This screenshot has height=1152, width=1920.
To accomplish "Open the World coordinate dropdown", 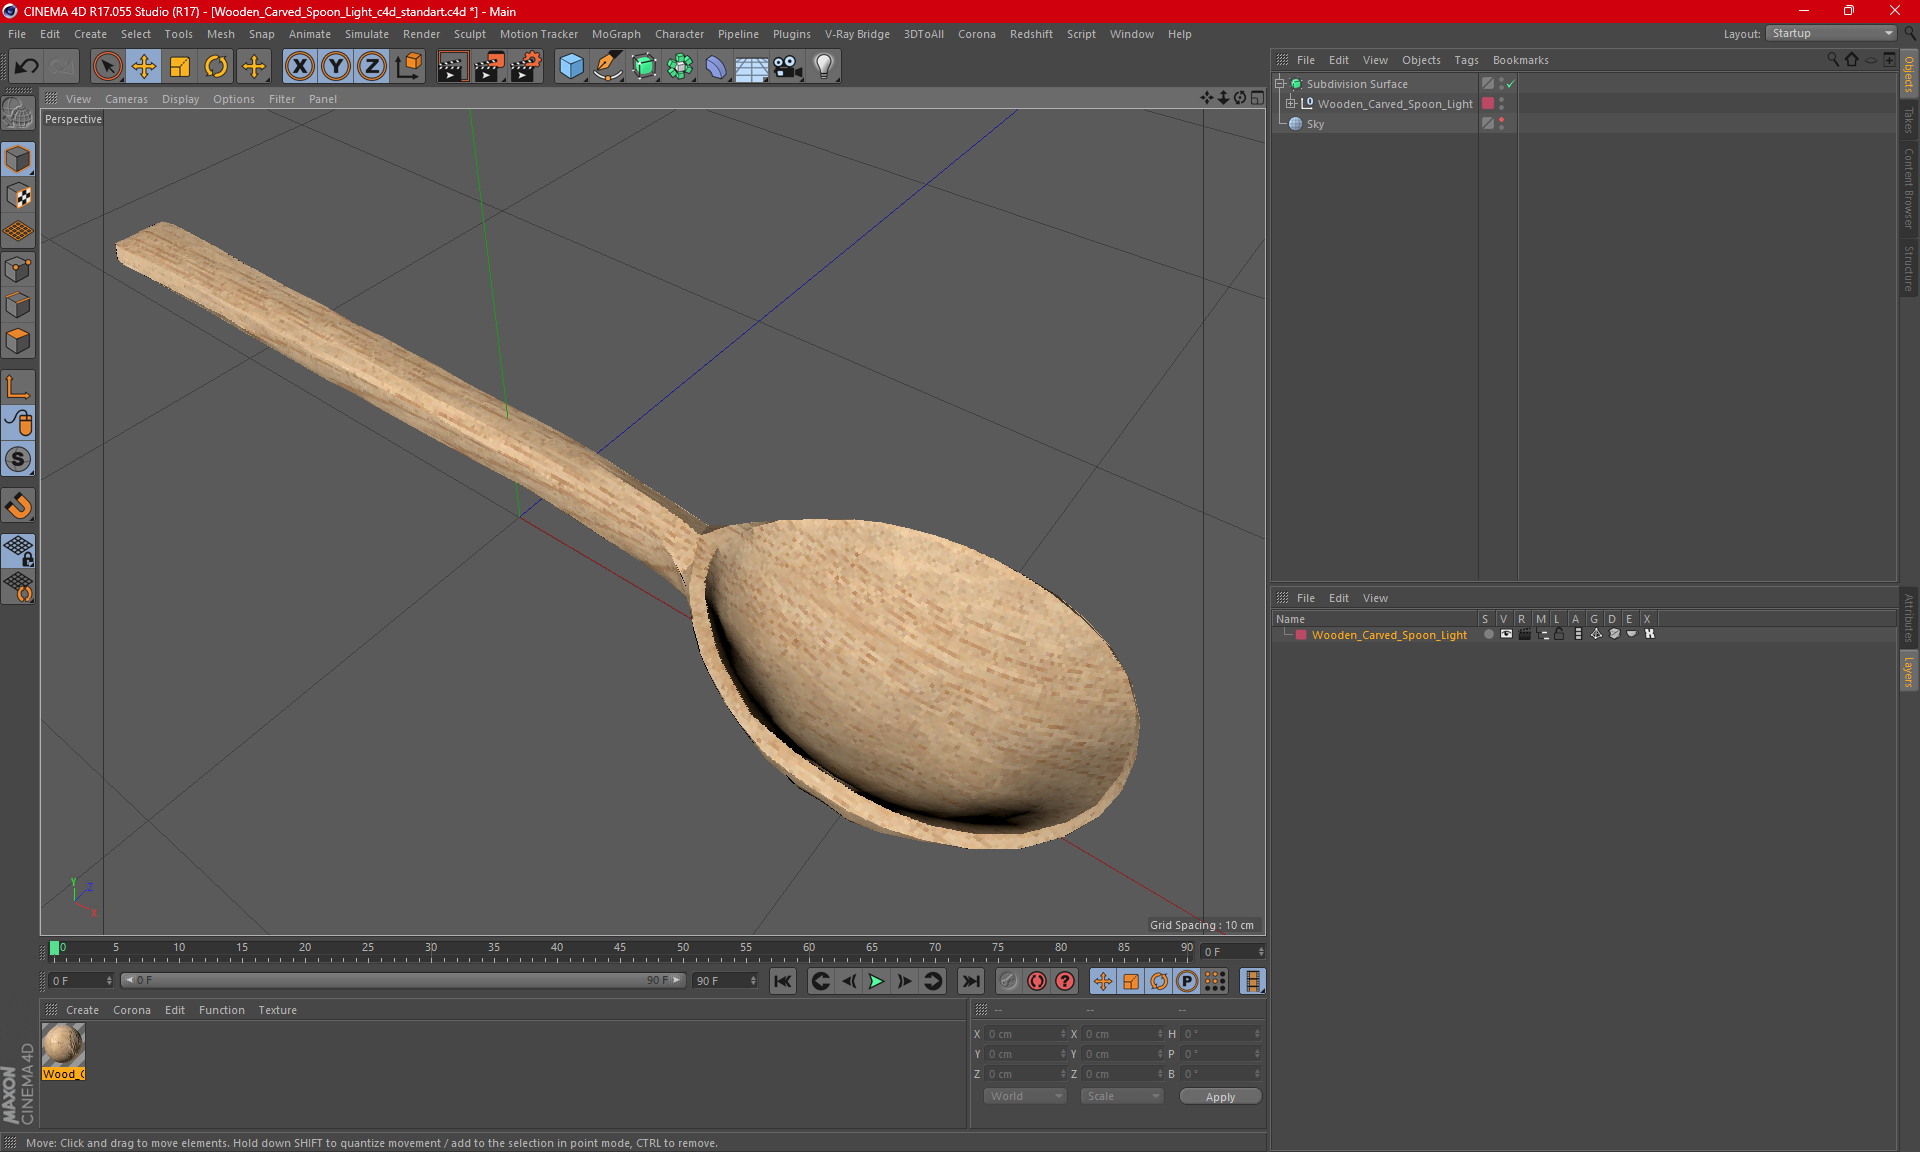I will click(x=1026, y=1096).
